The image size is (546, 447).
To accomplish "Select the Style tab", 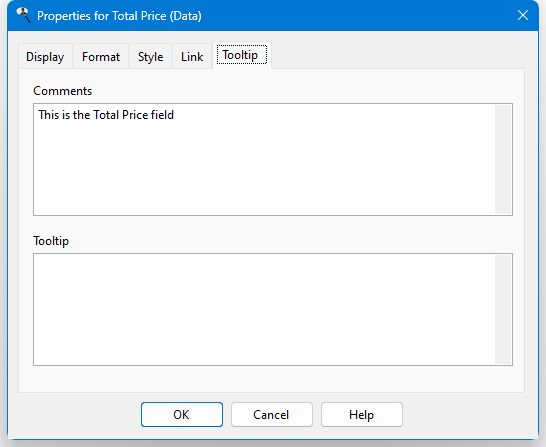I will [x=150, y=57].
